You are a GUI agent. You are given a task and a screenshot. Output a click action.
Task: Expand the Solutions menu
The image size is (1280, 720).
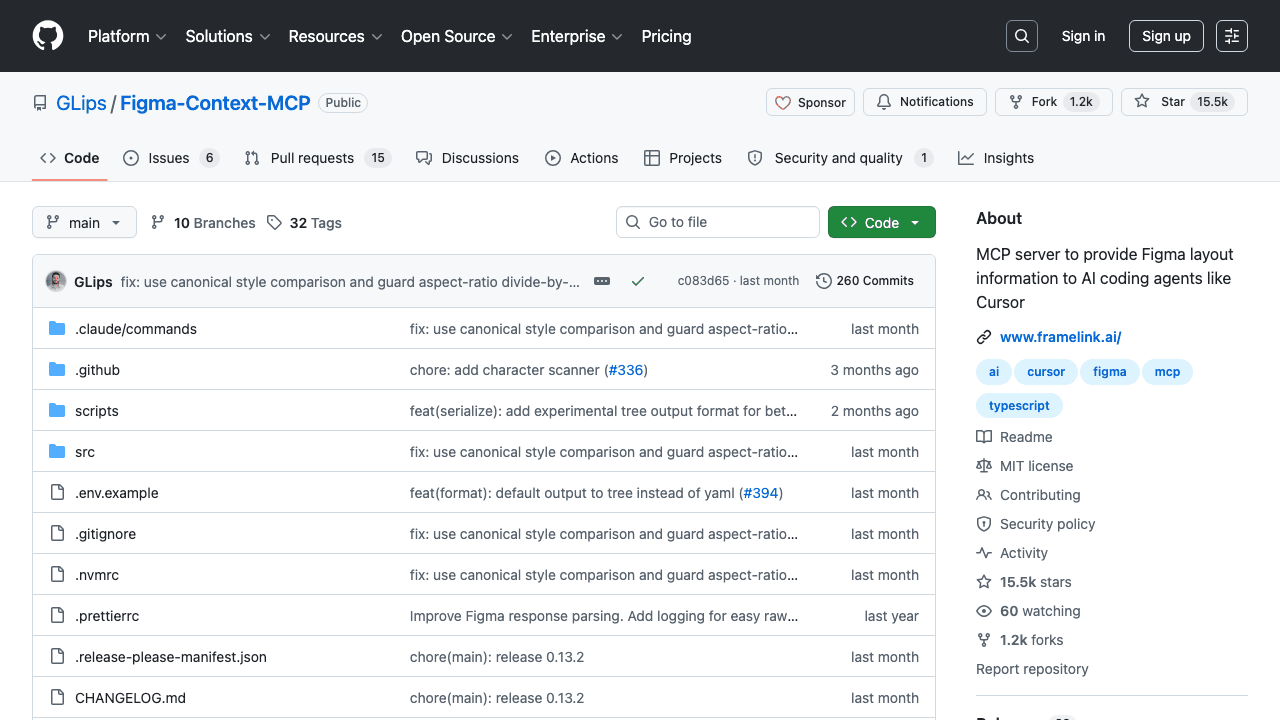(x=228, y=36)
